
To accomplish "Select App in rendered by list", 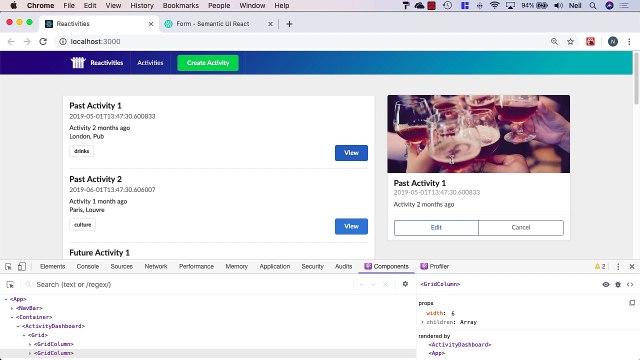I will coord(436,353).
